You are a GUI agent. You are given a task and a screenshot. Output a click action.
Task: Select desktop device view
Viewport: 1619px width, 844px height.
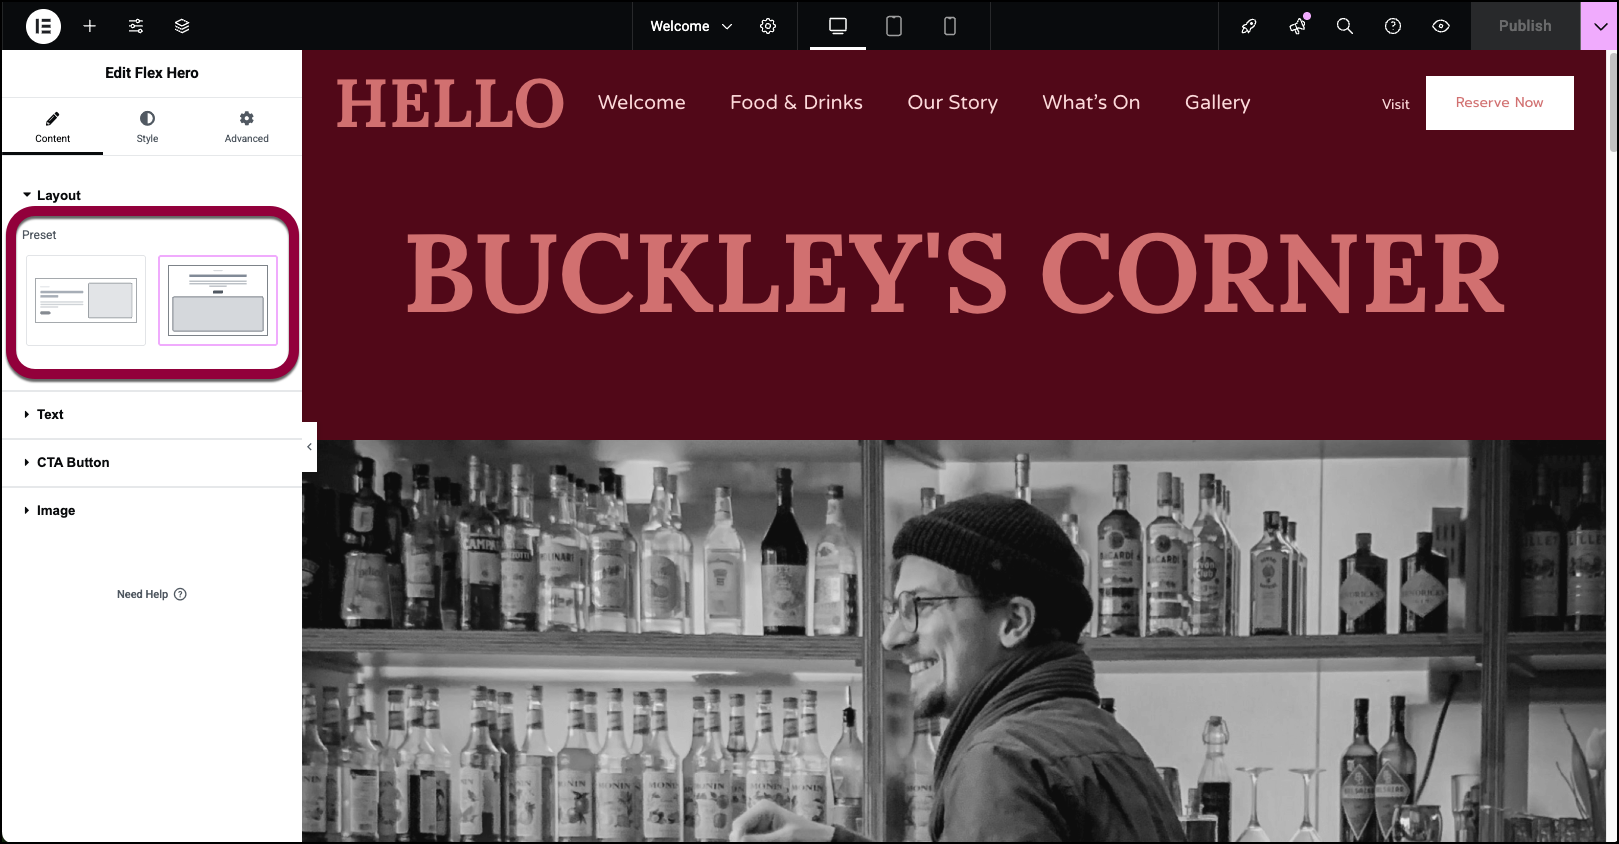coord(838,26)
